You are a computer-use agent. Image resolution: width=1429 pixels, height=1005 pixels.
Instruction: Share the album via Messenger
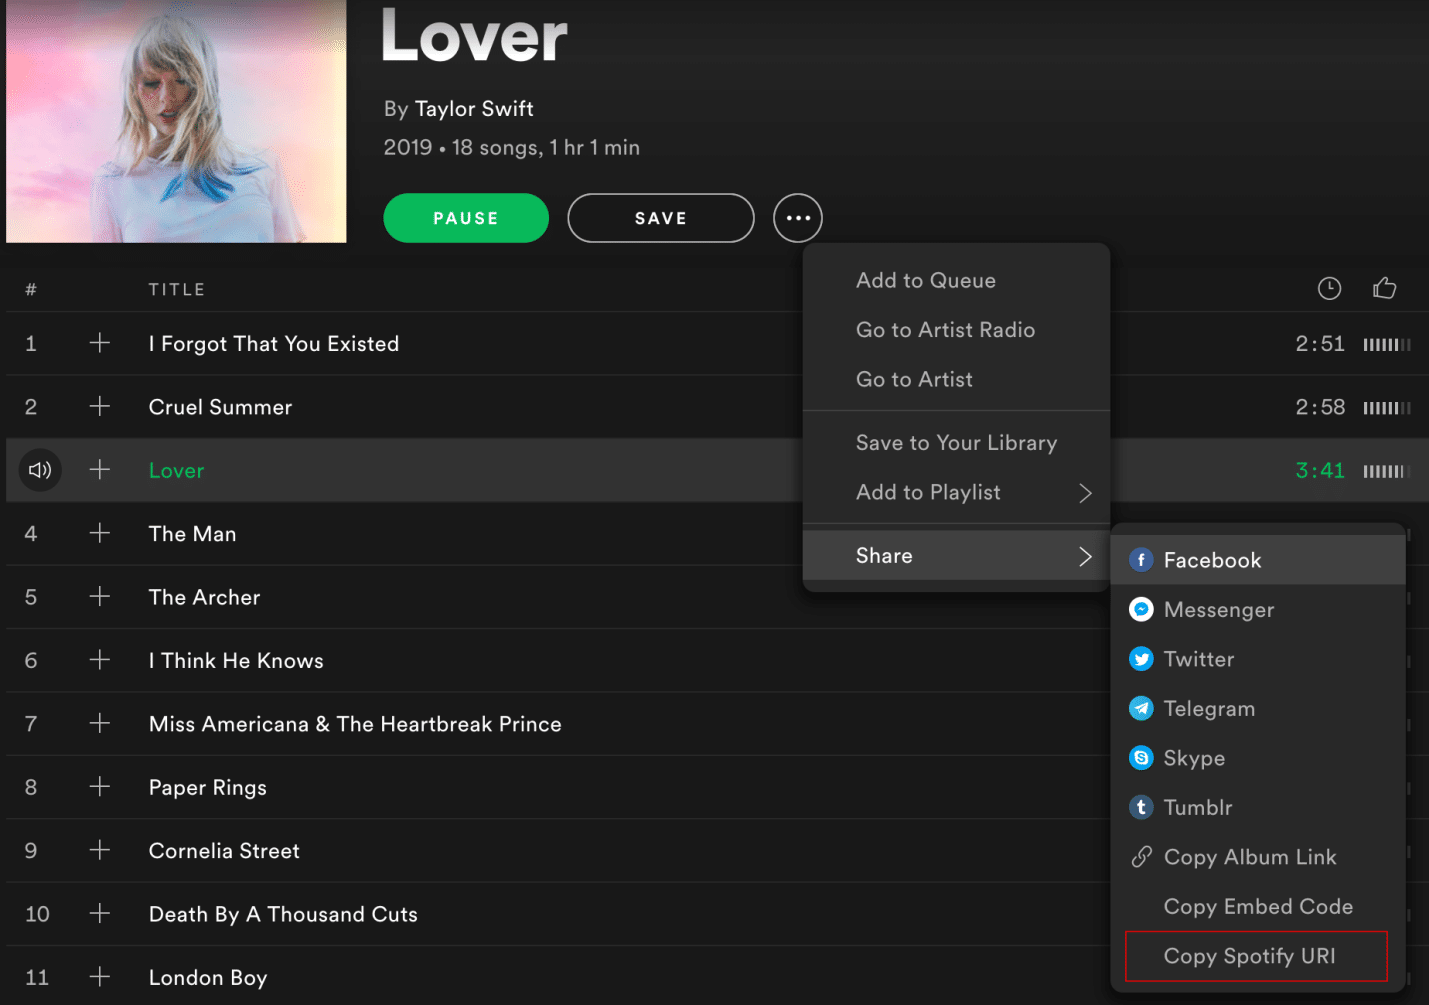[x=1258, y=610]
